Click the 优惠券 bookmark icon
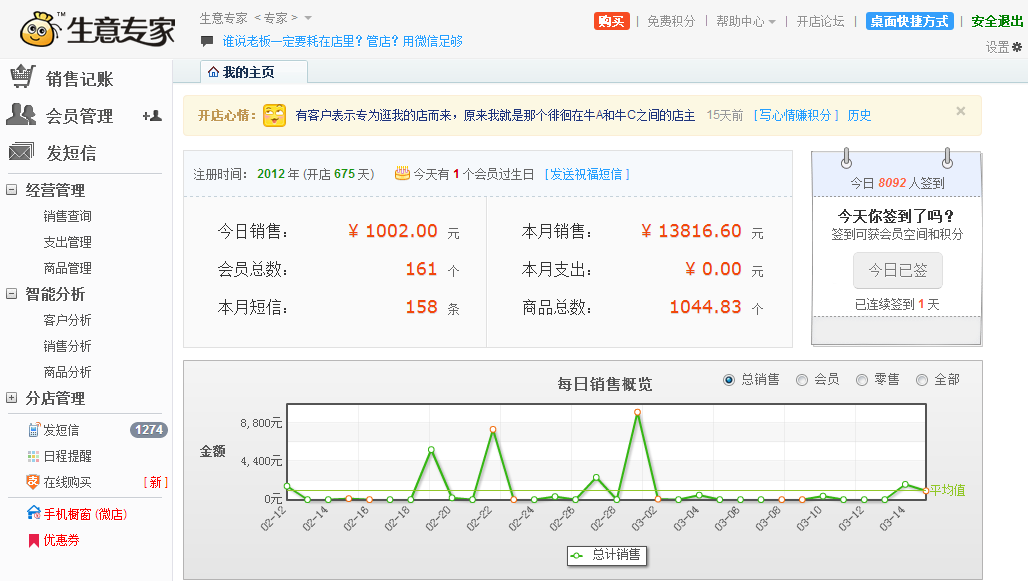1028x581 pixels. pyautogui.click(x=33, y=540)
